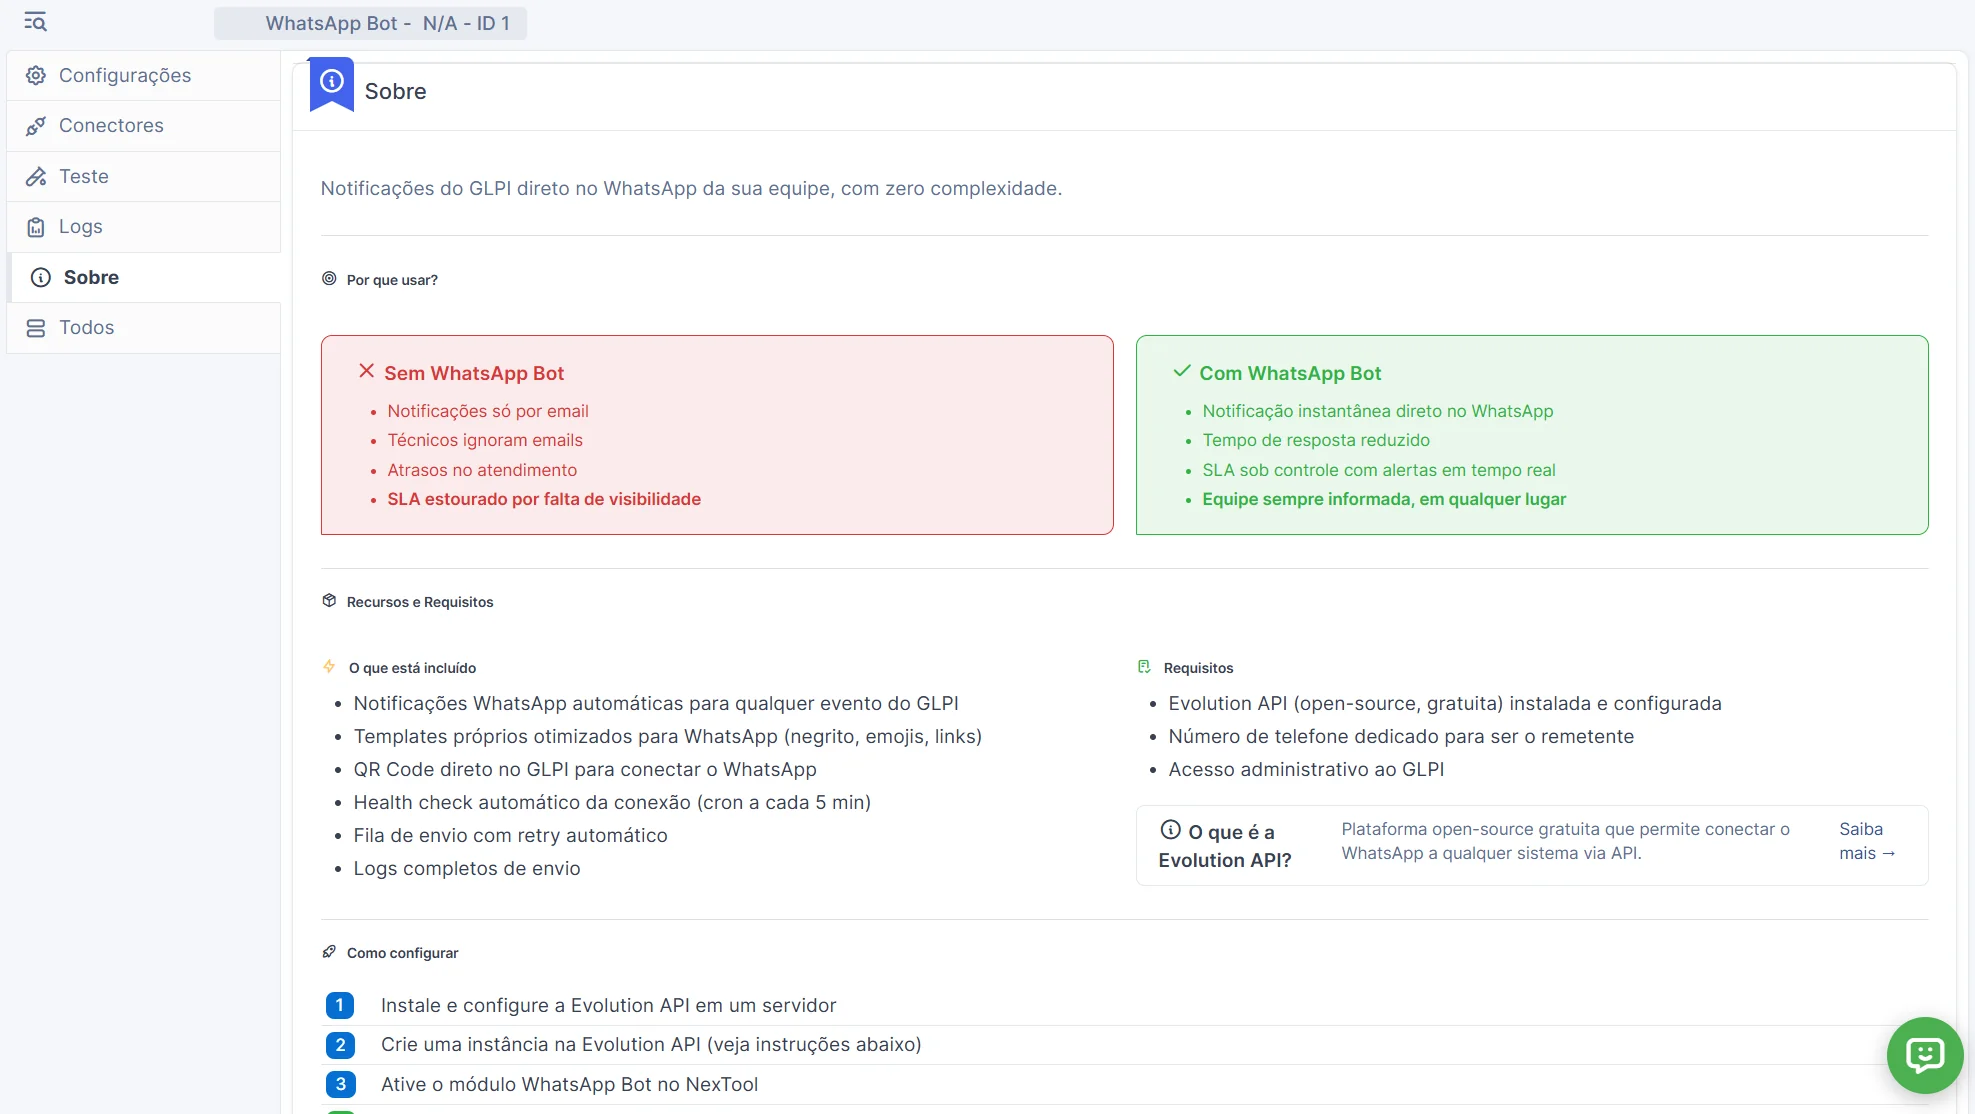The height and width of the screenshot is (1114, 1975).
Task: Click the blue info bookmark icon beside Sobre
Action: [x=332, y=84]
